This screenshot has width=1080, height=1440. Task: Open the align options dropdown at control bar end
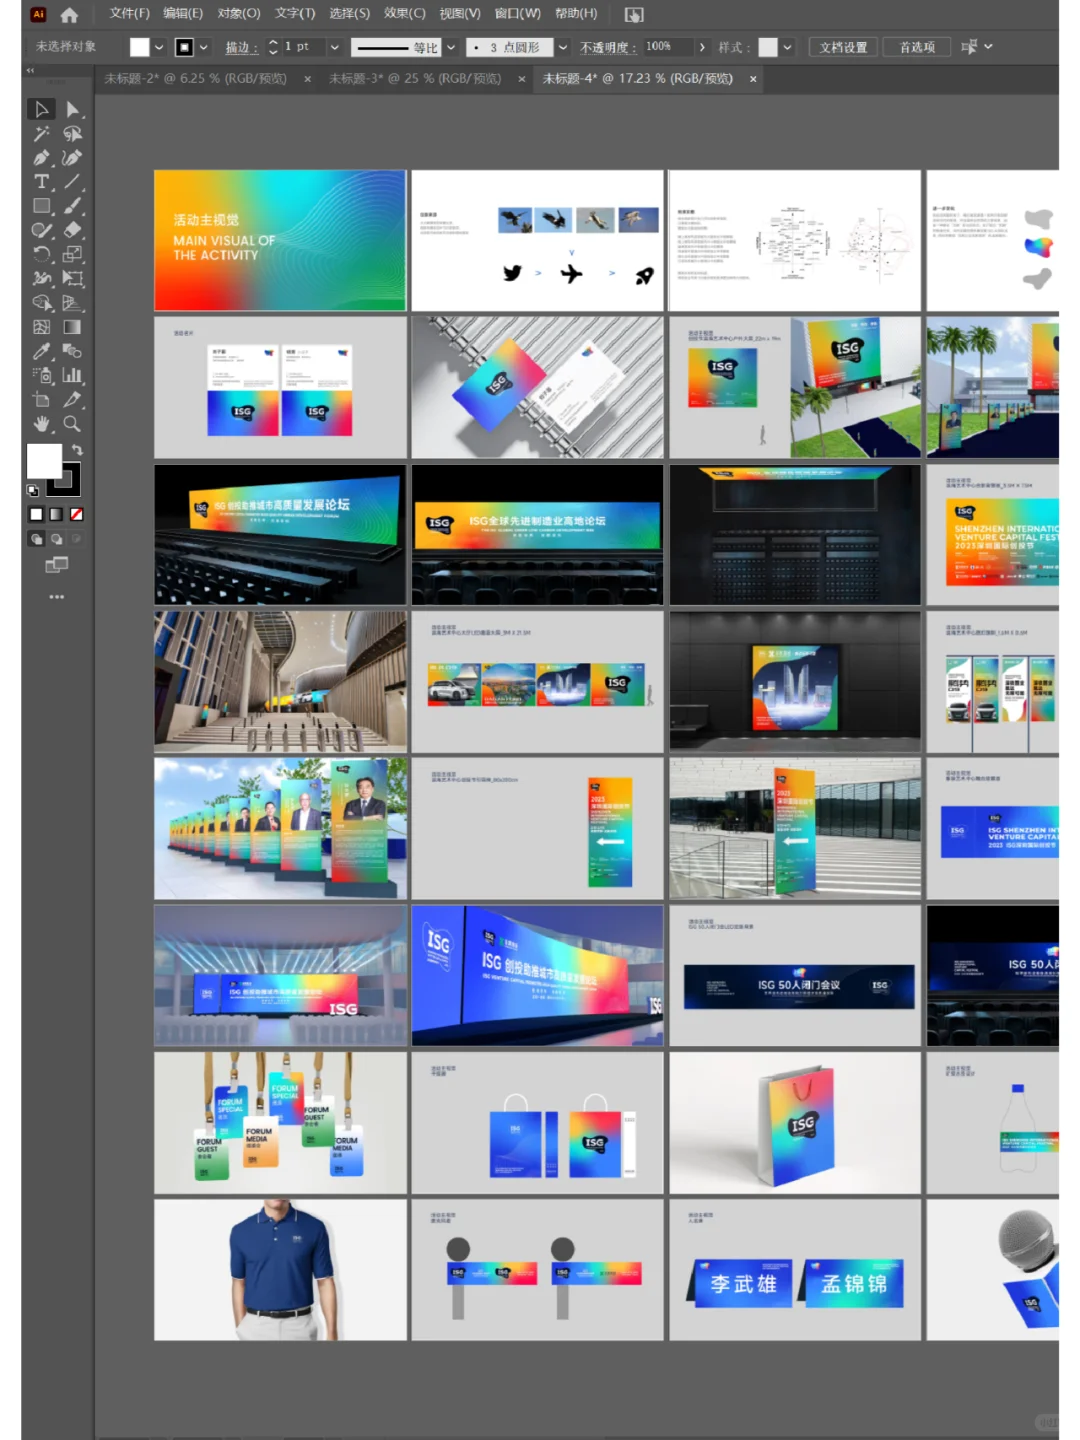(988, 46)
